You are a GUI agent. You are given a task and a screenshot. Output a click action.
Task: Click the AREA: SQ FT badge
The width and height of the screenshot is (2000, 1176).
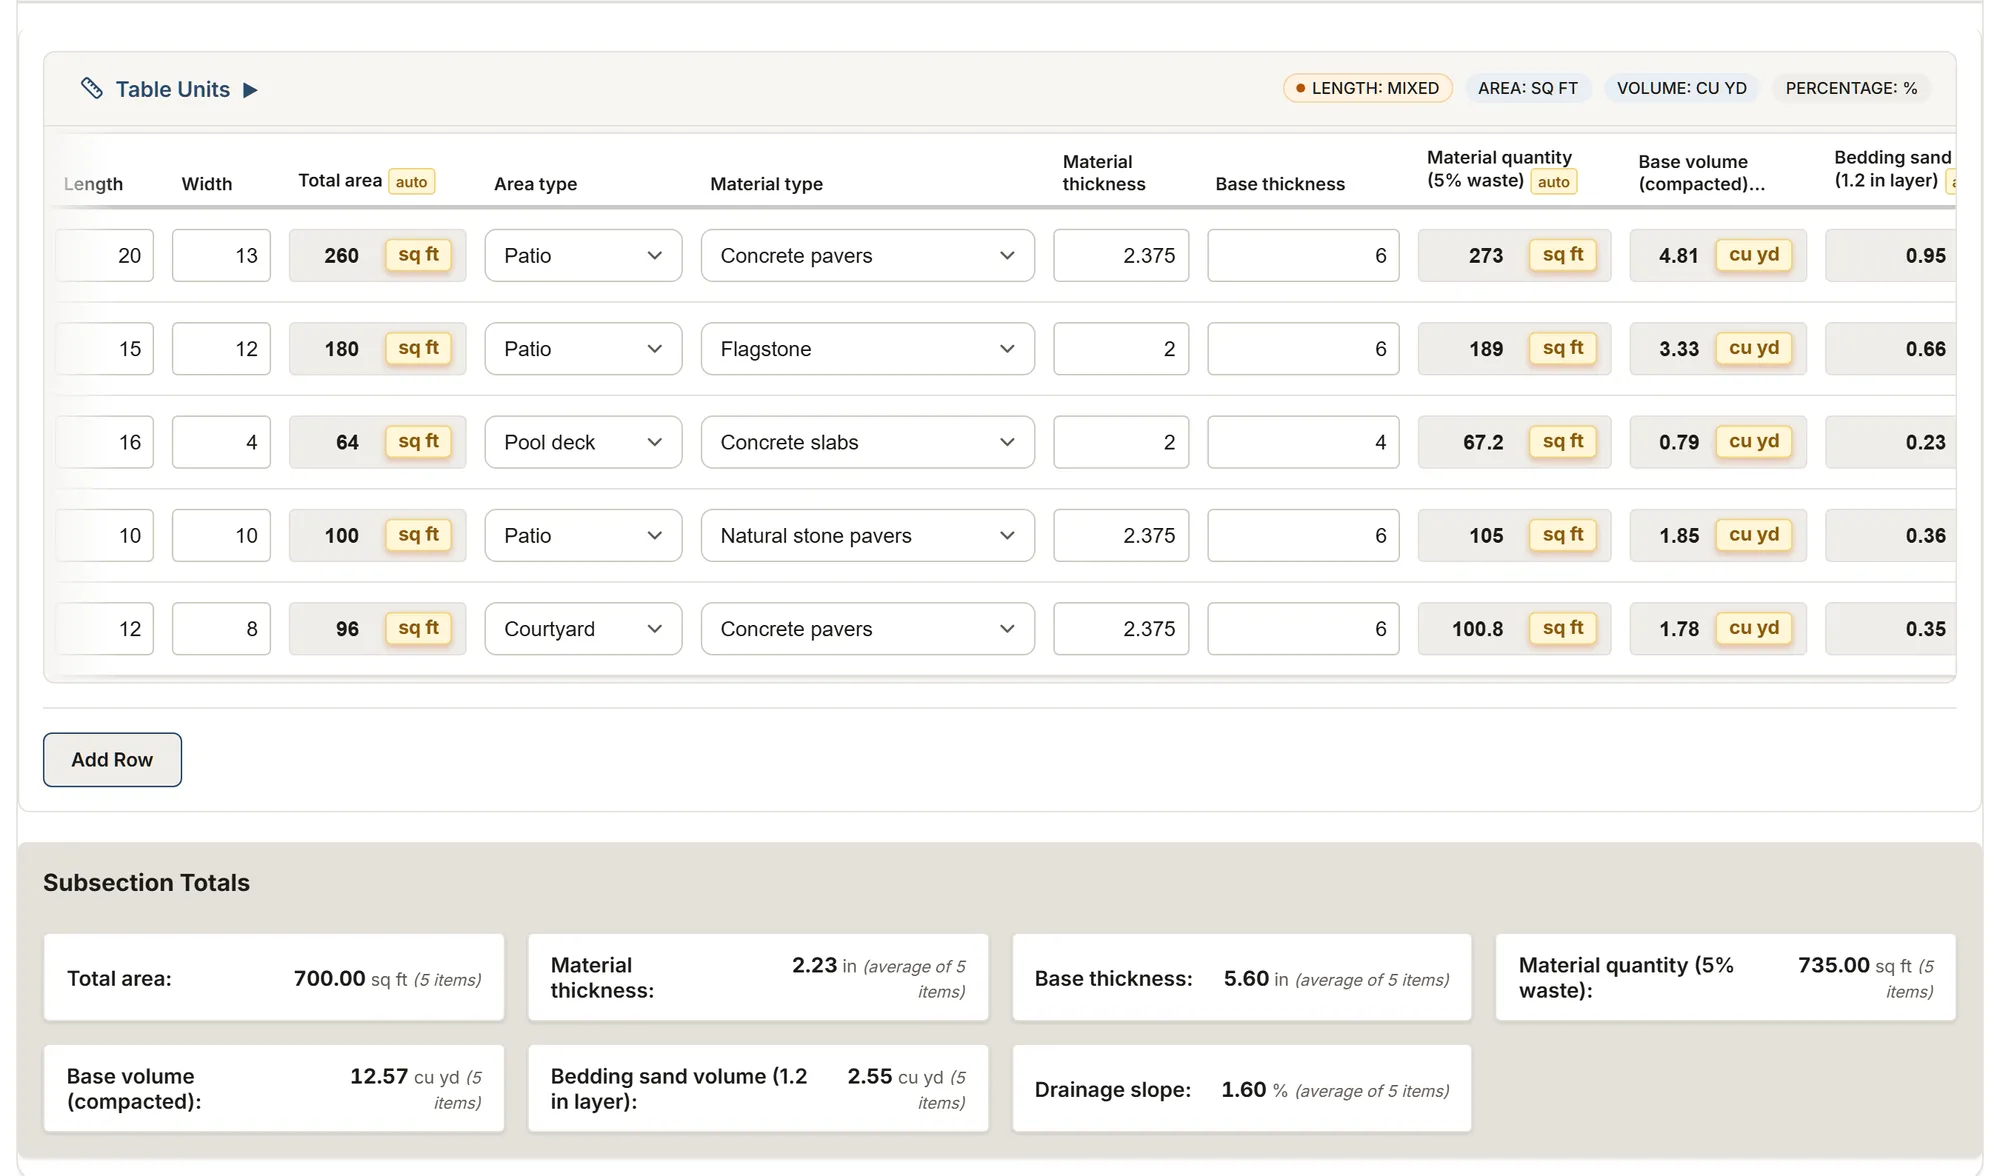point(1528,88)
